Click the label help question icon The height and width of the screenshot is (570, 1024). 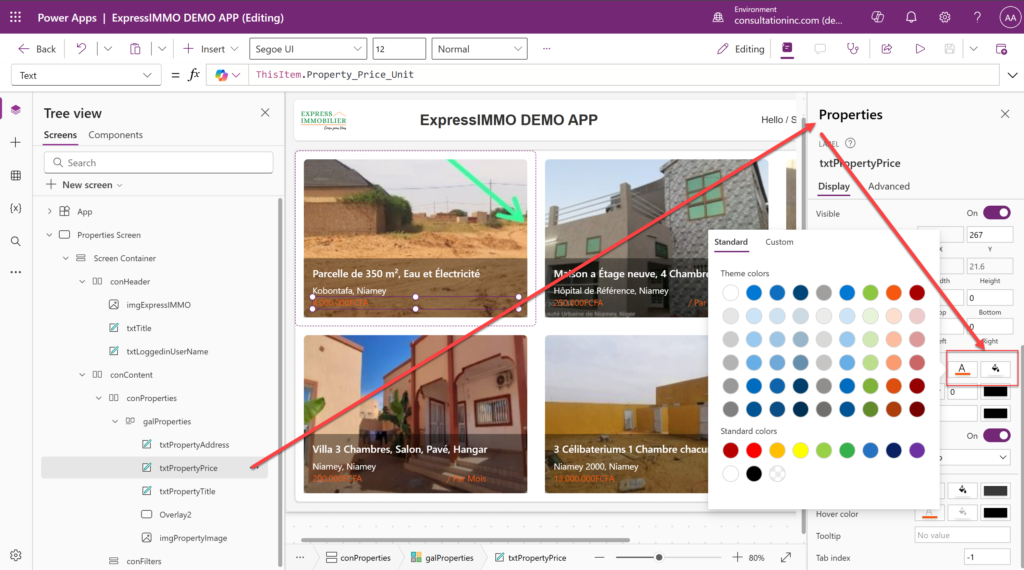point(850,143)
